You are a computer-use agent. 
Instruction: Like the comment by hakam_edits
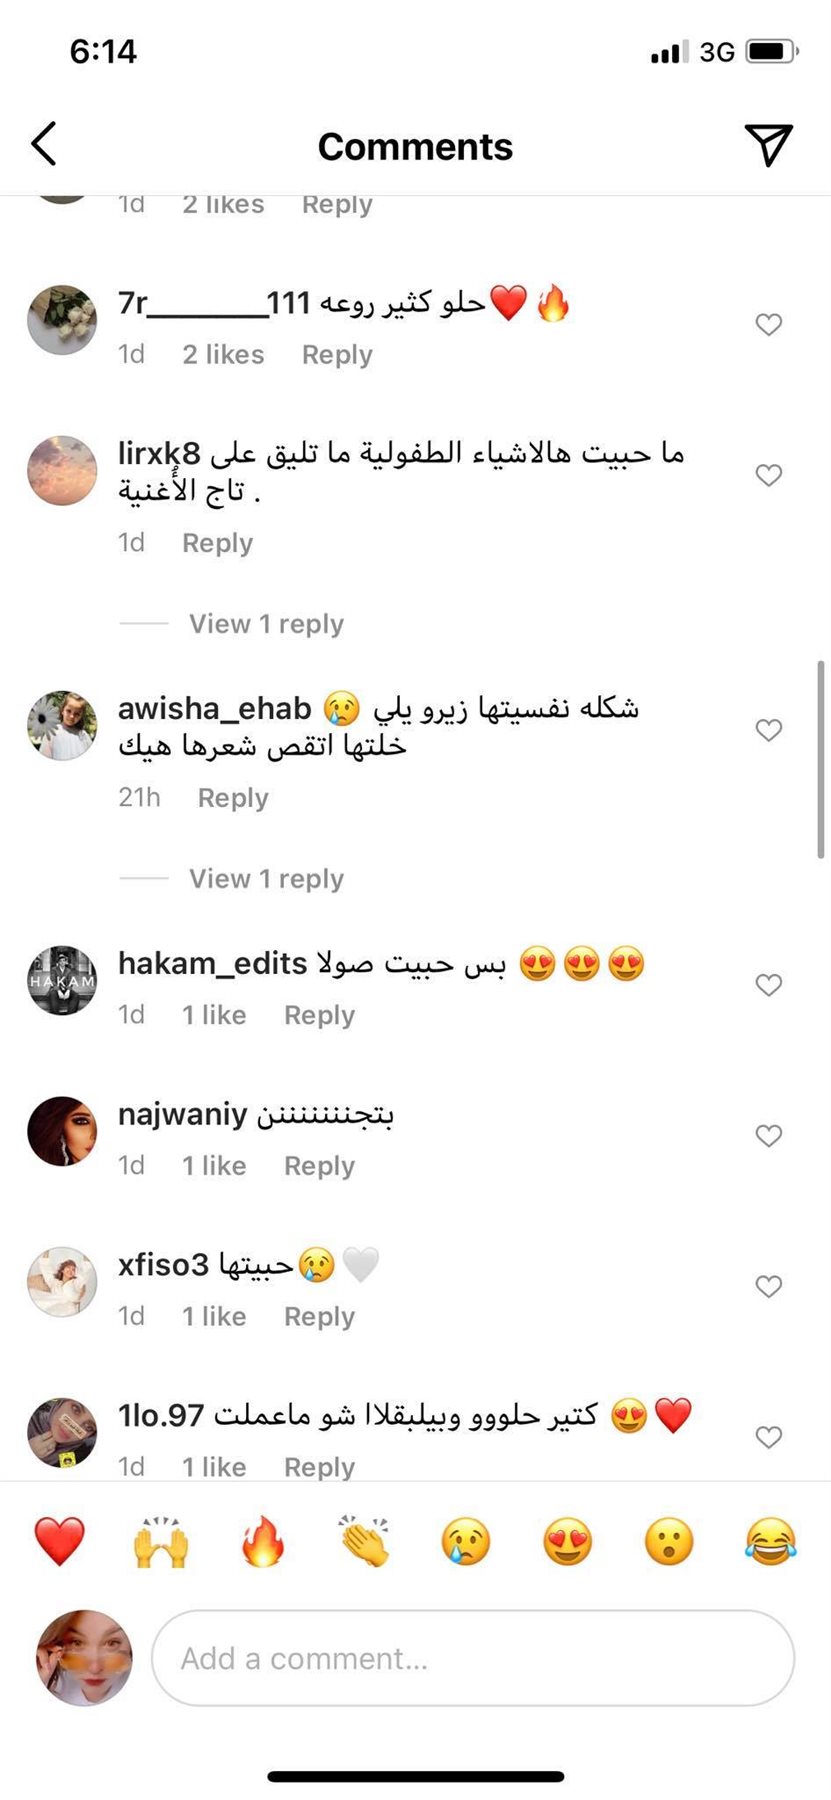pos(768,985)
